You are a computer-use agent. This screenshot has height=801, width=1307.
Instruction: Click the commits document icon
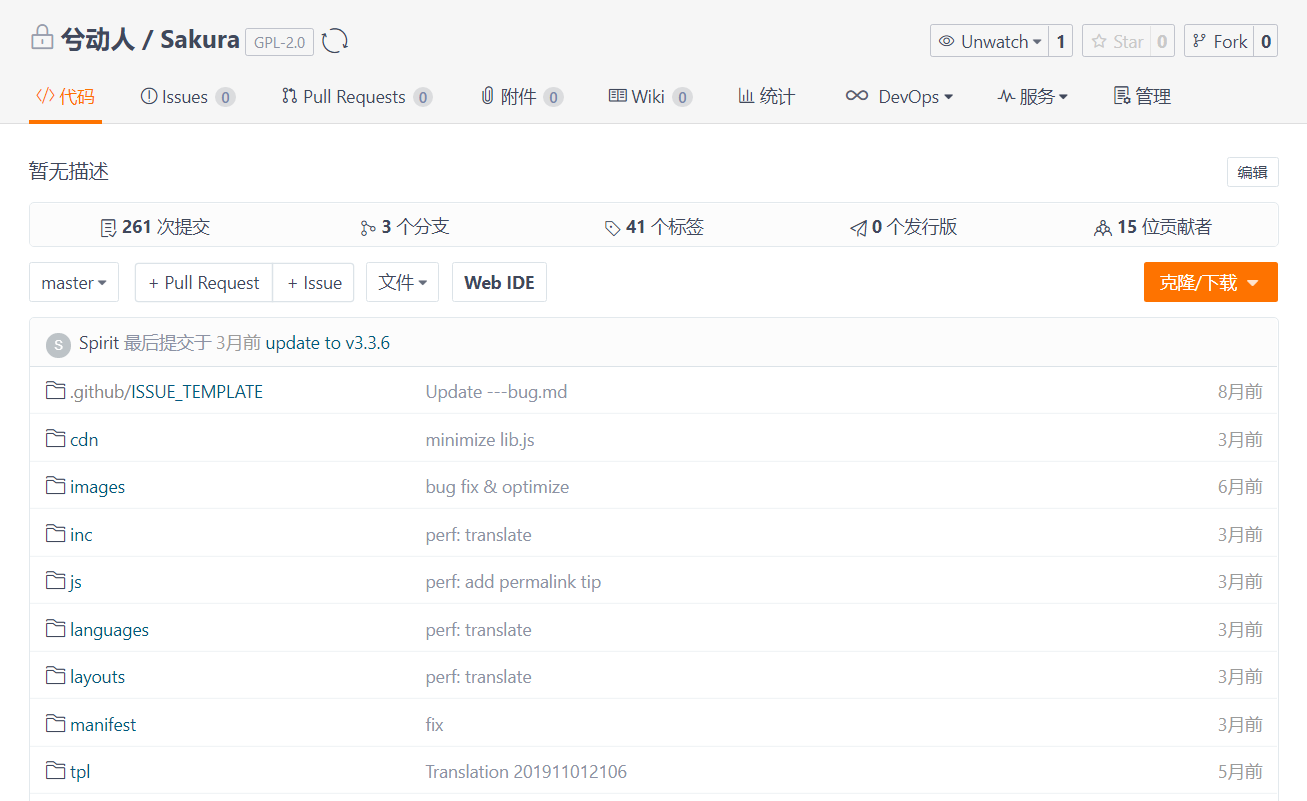[x=108, y=228]
